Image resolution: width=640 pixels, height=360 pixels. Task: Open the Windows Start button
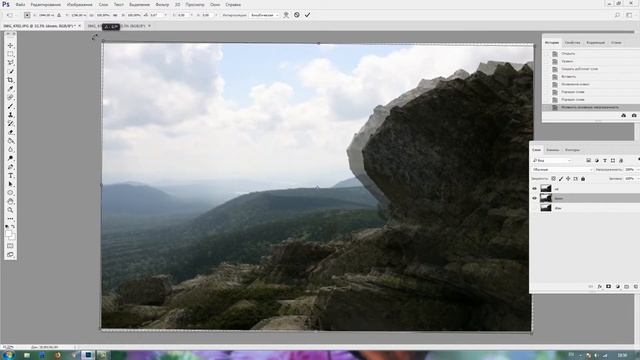click(x=8, y=355)
